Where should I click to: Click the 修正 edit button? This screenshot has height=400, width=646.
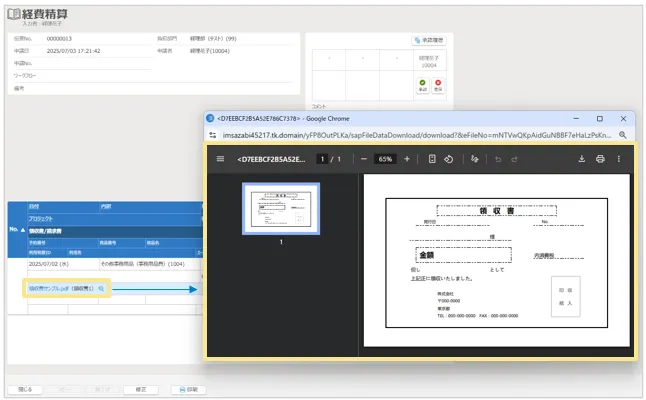(139, 389)
